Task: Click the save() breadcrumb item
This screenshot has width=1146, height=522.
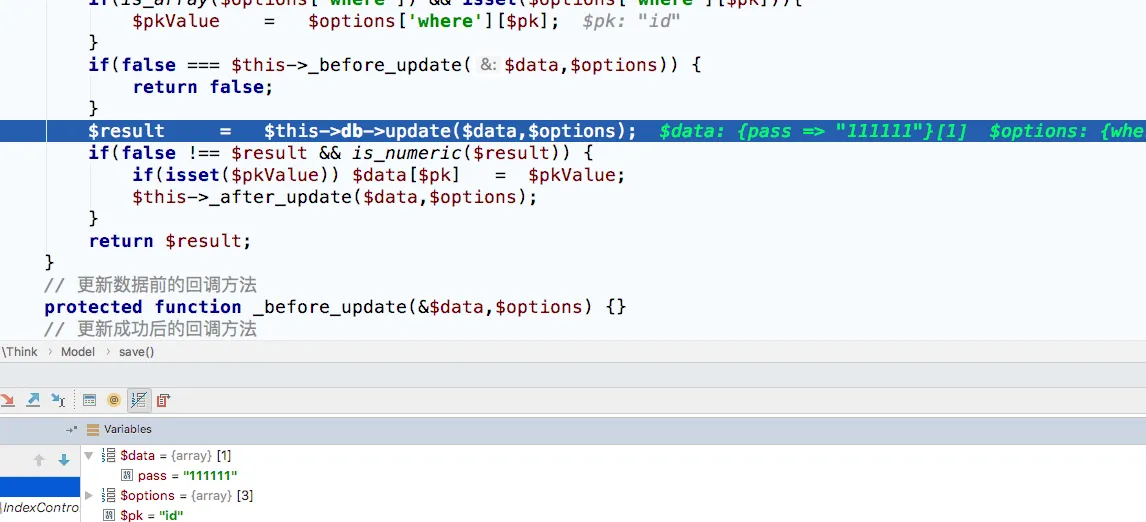Action: coord(136,352)
